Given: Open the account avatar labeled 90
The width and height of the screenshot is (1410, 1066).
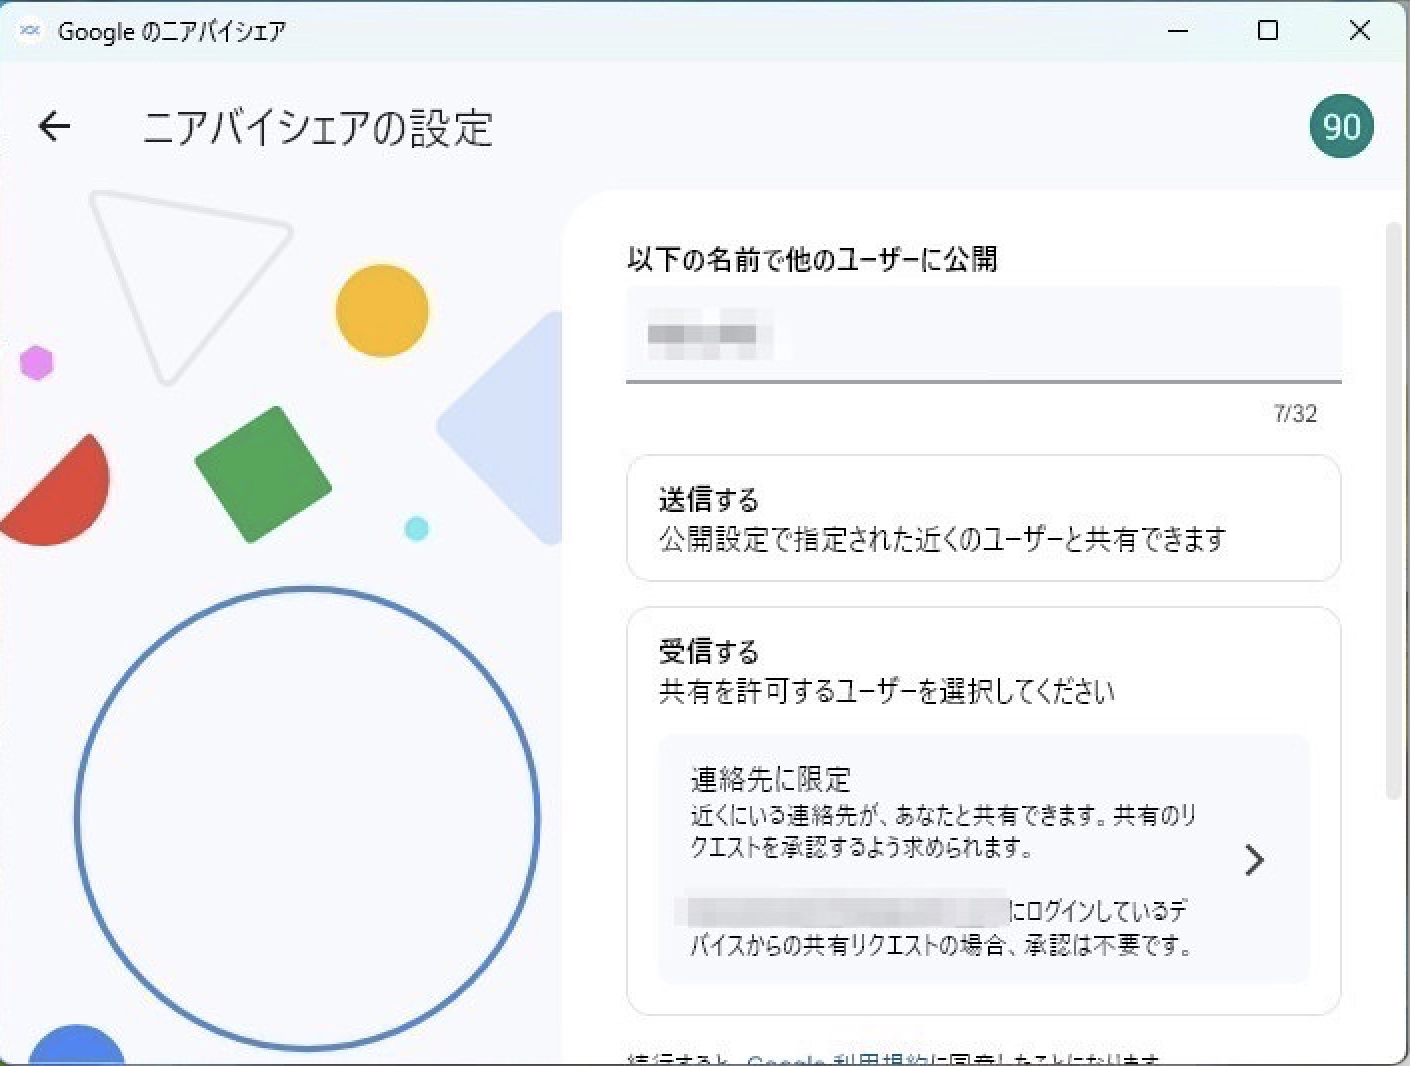Looking at the screenshot, I should click(x=1341, y=126).
